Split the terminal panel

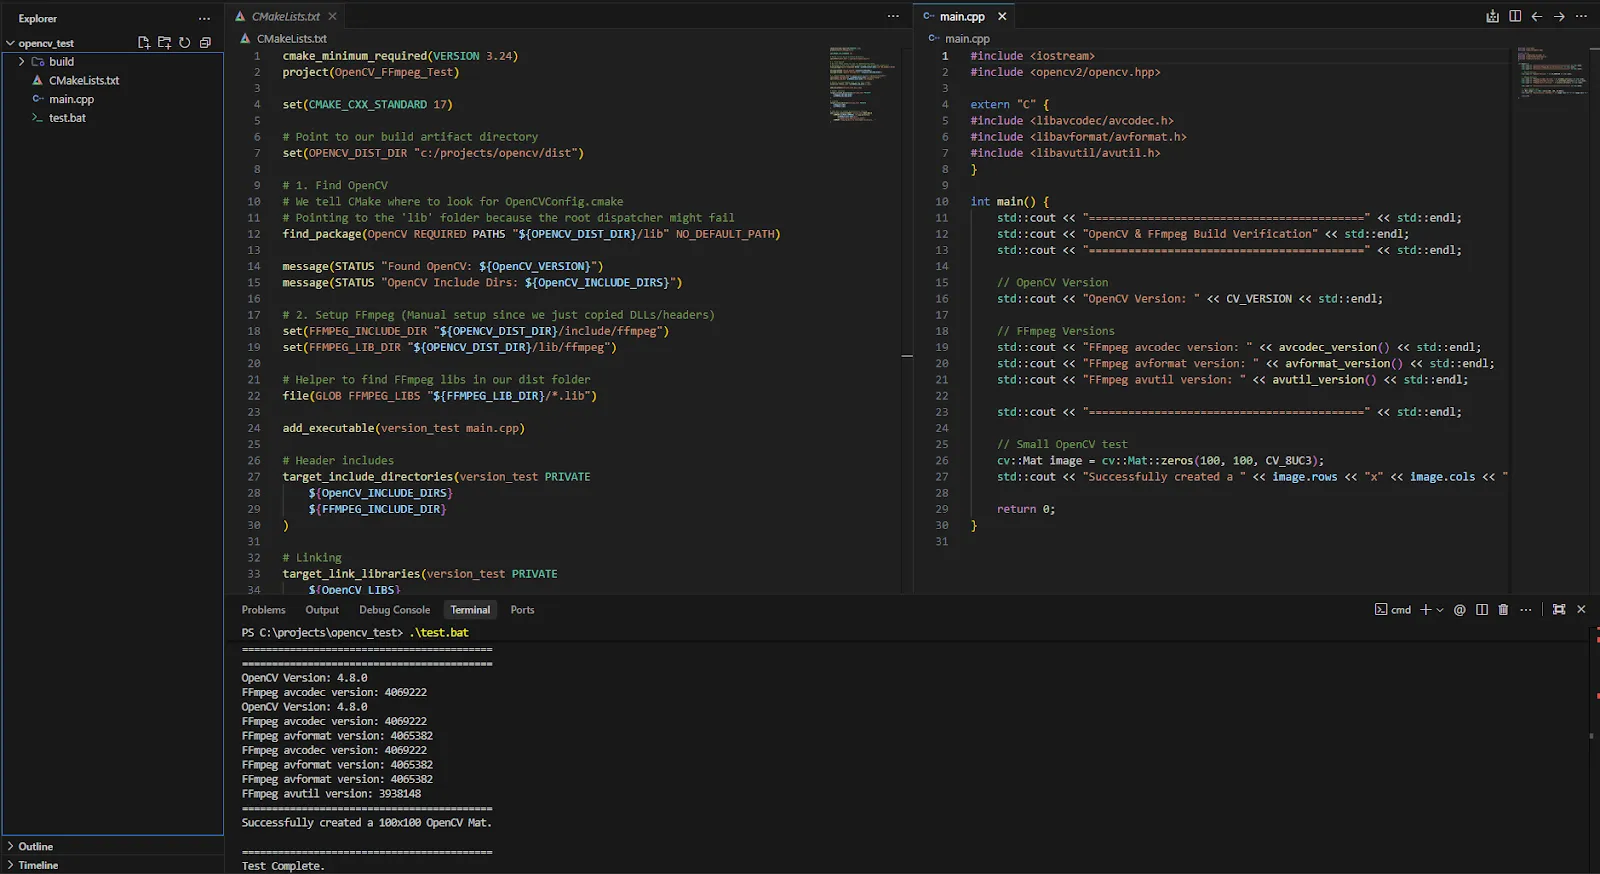tap(1482, 609)
